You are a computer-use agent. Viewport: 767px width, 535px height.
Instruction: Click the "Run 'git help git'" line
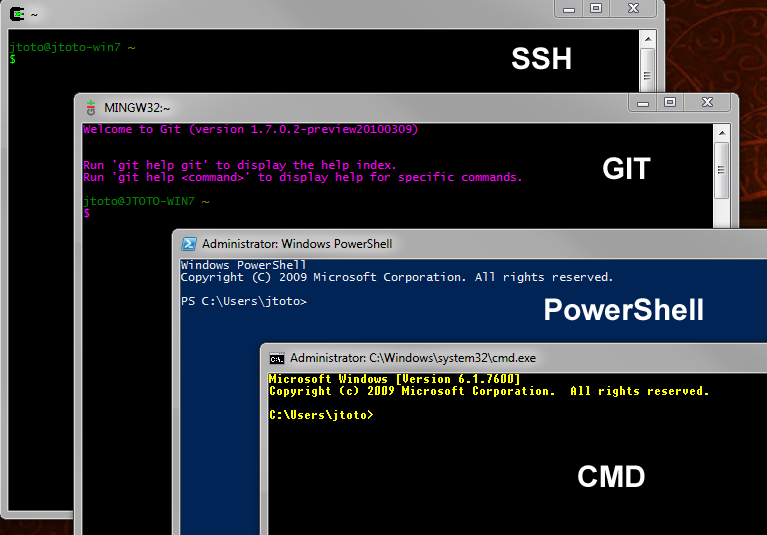pos(240,165)
